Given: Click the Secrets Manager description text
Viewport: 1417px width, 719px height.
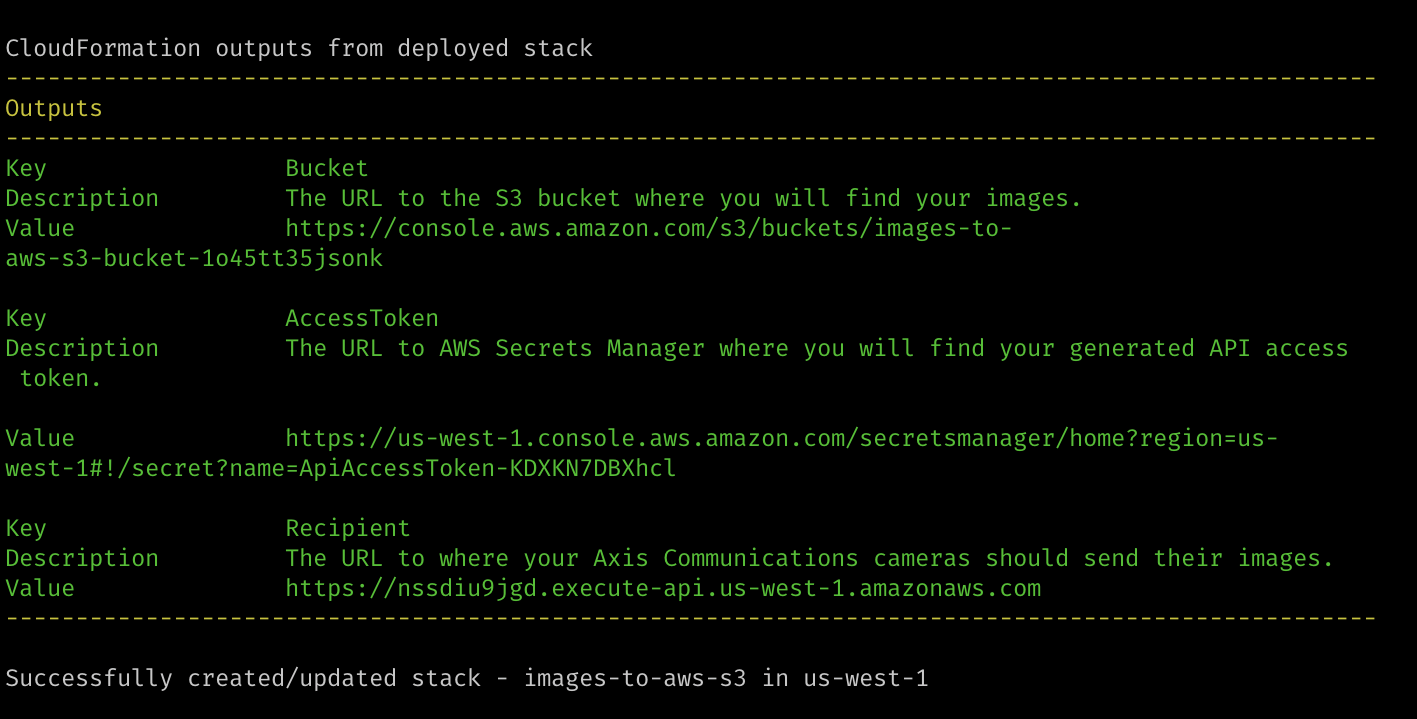Looking at the screenshot, I should pos(816,349).
